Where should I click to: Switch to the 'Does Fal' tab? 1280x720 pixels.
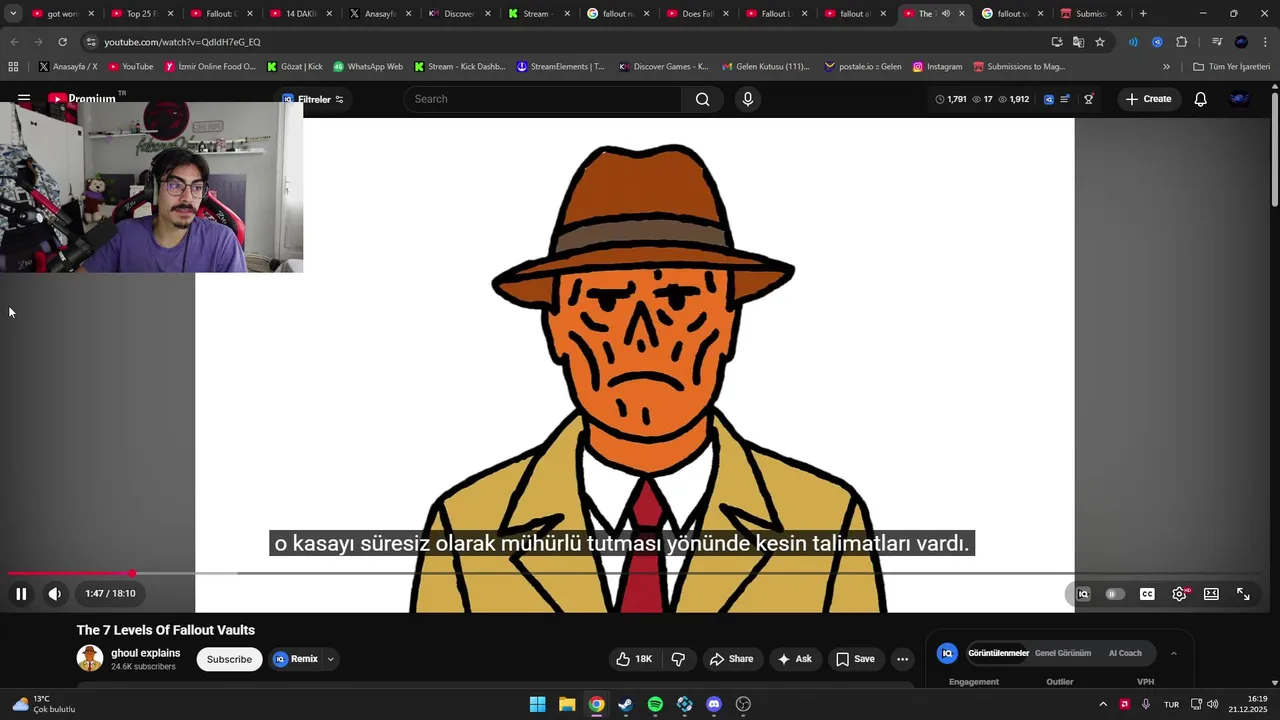pyautogui.click(x=697, y=14)
